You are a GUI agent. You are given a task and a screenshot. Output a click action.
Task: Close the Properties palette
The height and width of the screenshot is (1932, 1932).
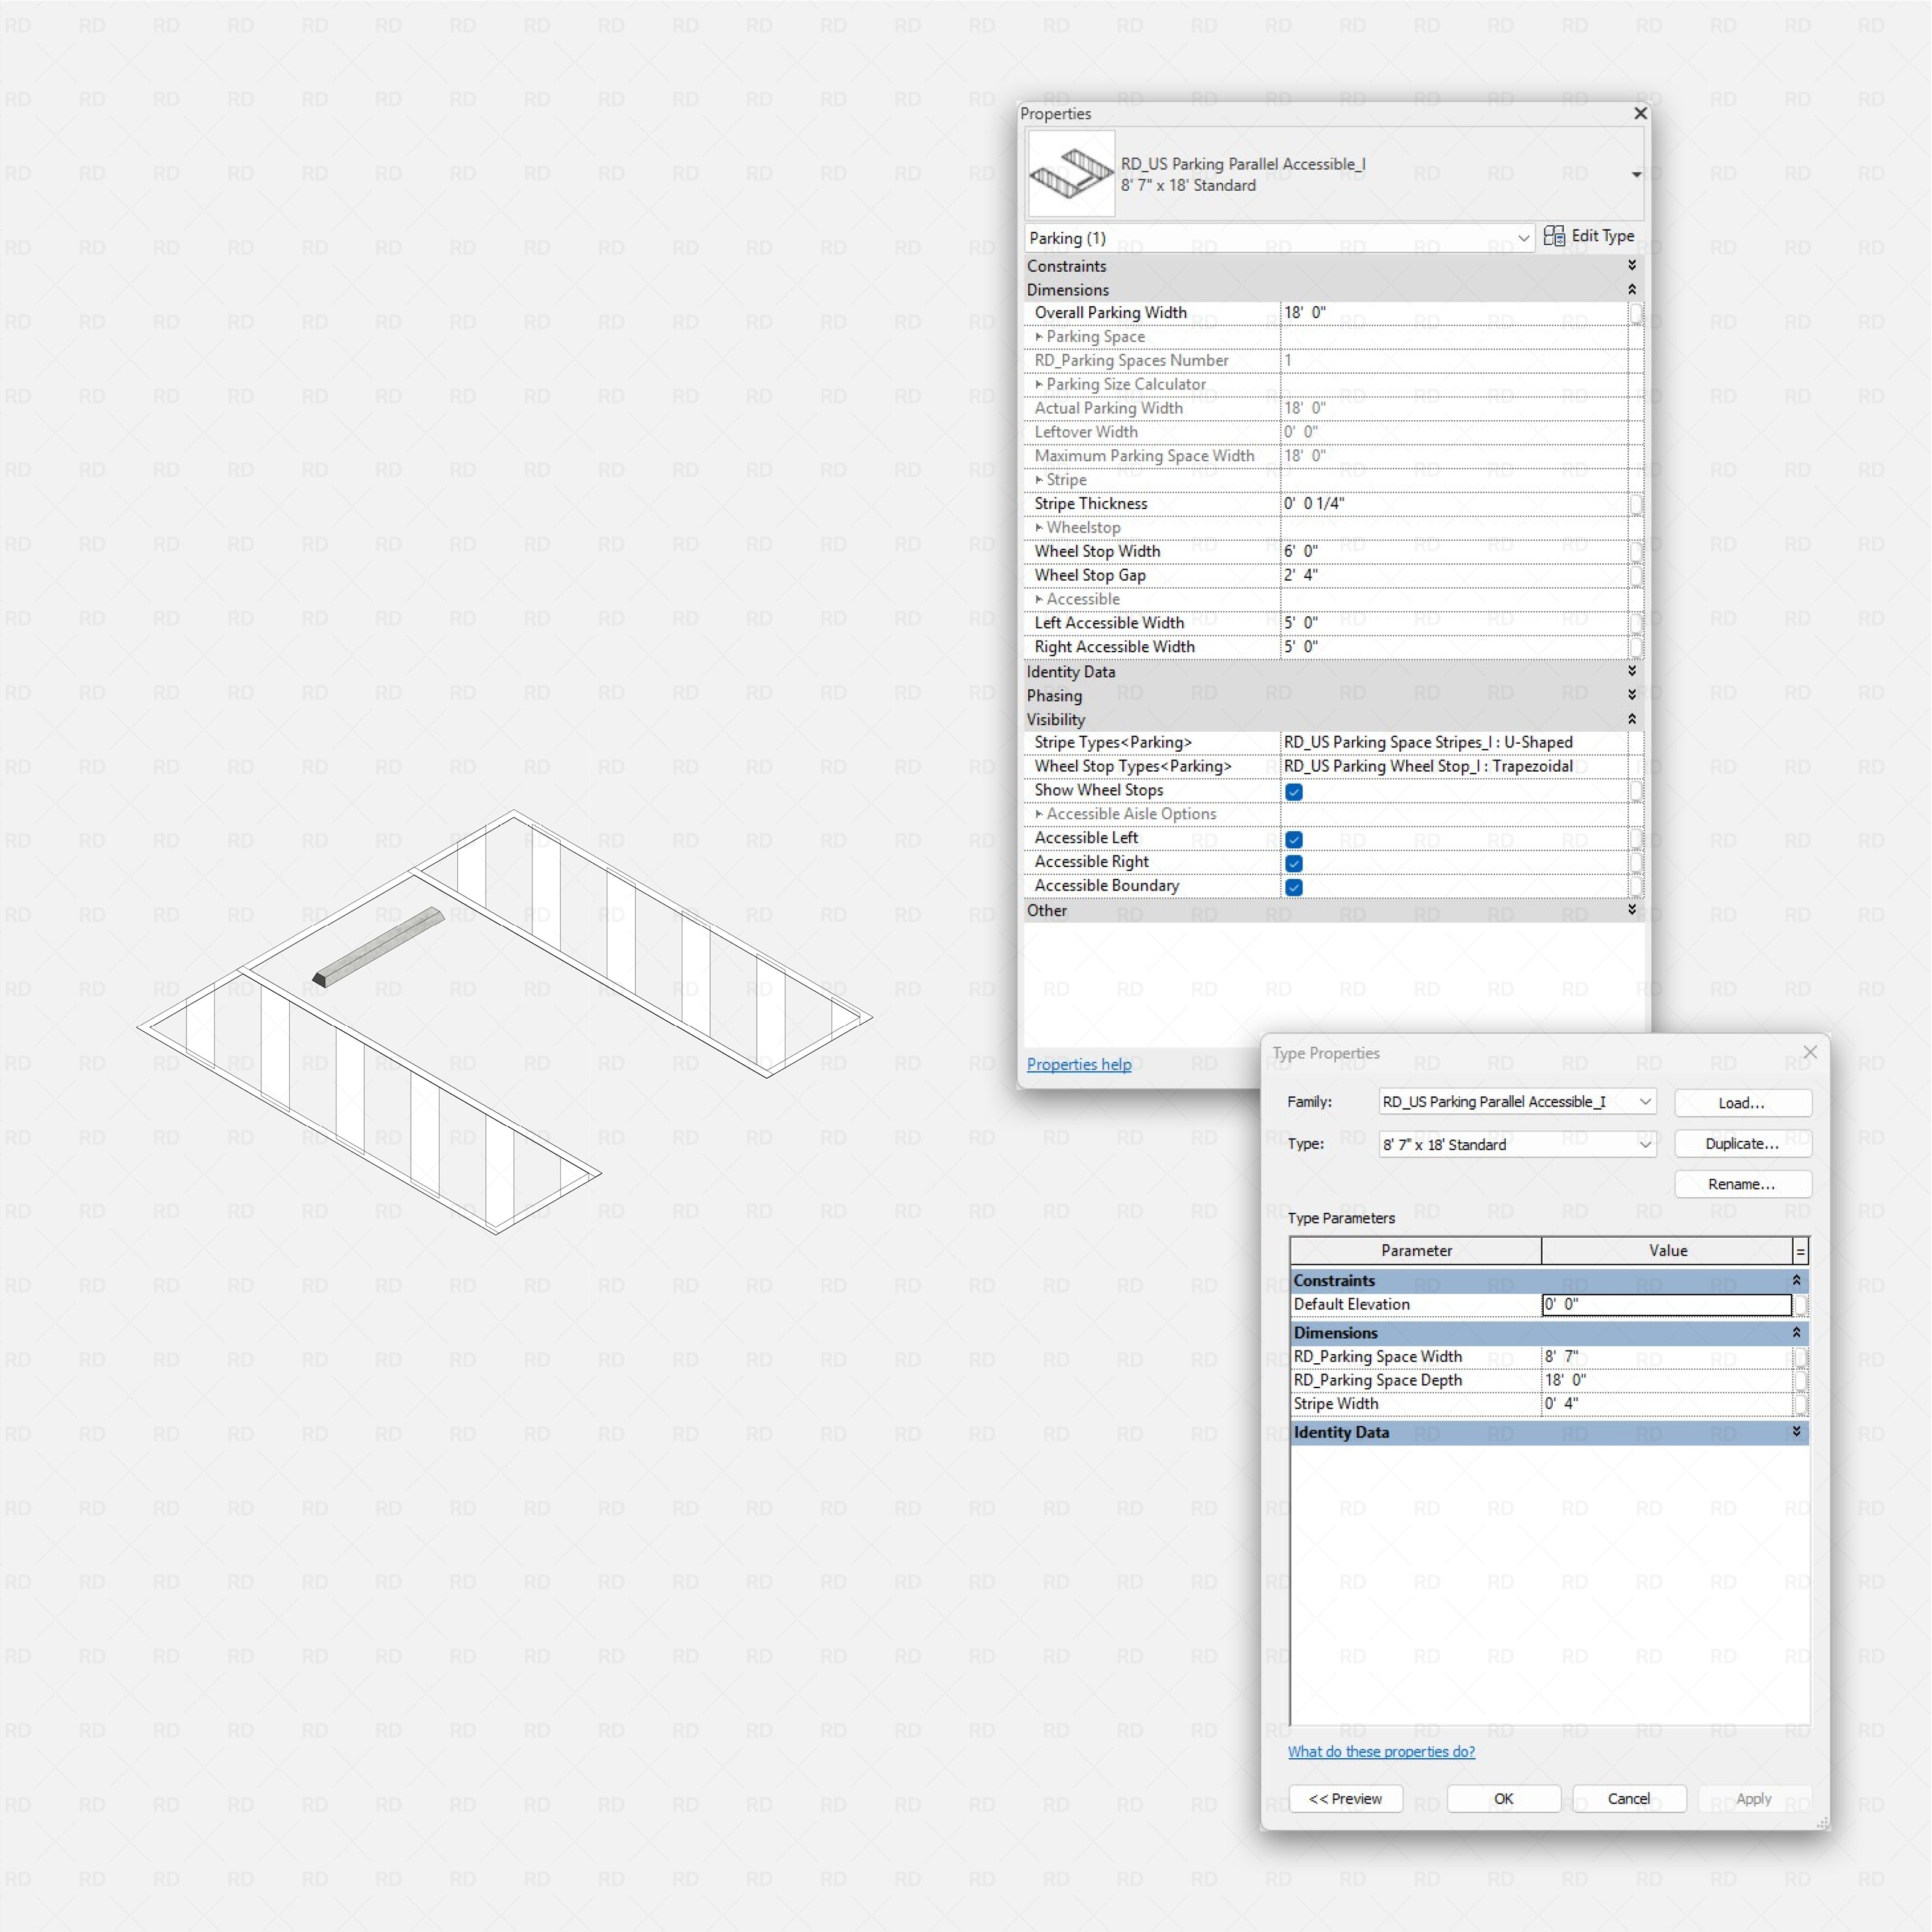click(1640, 113)
